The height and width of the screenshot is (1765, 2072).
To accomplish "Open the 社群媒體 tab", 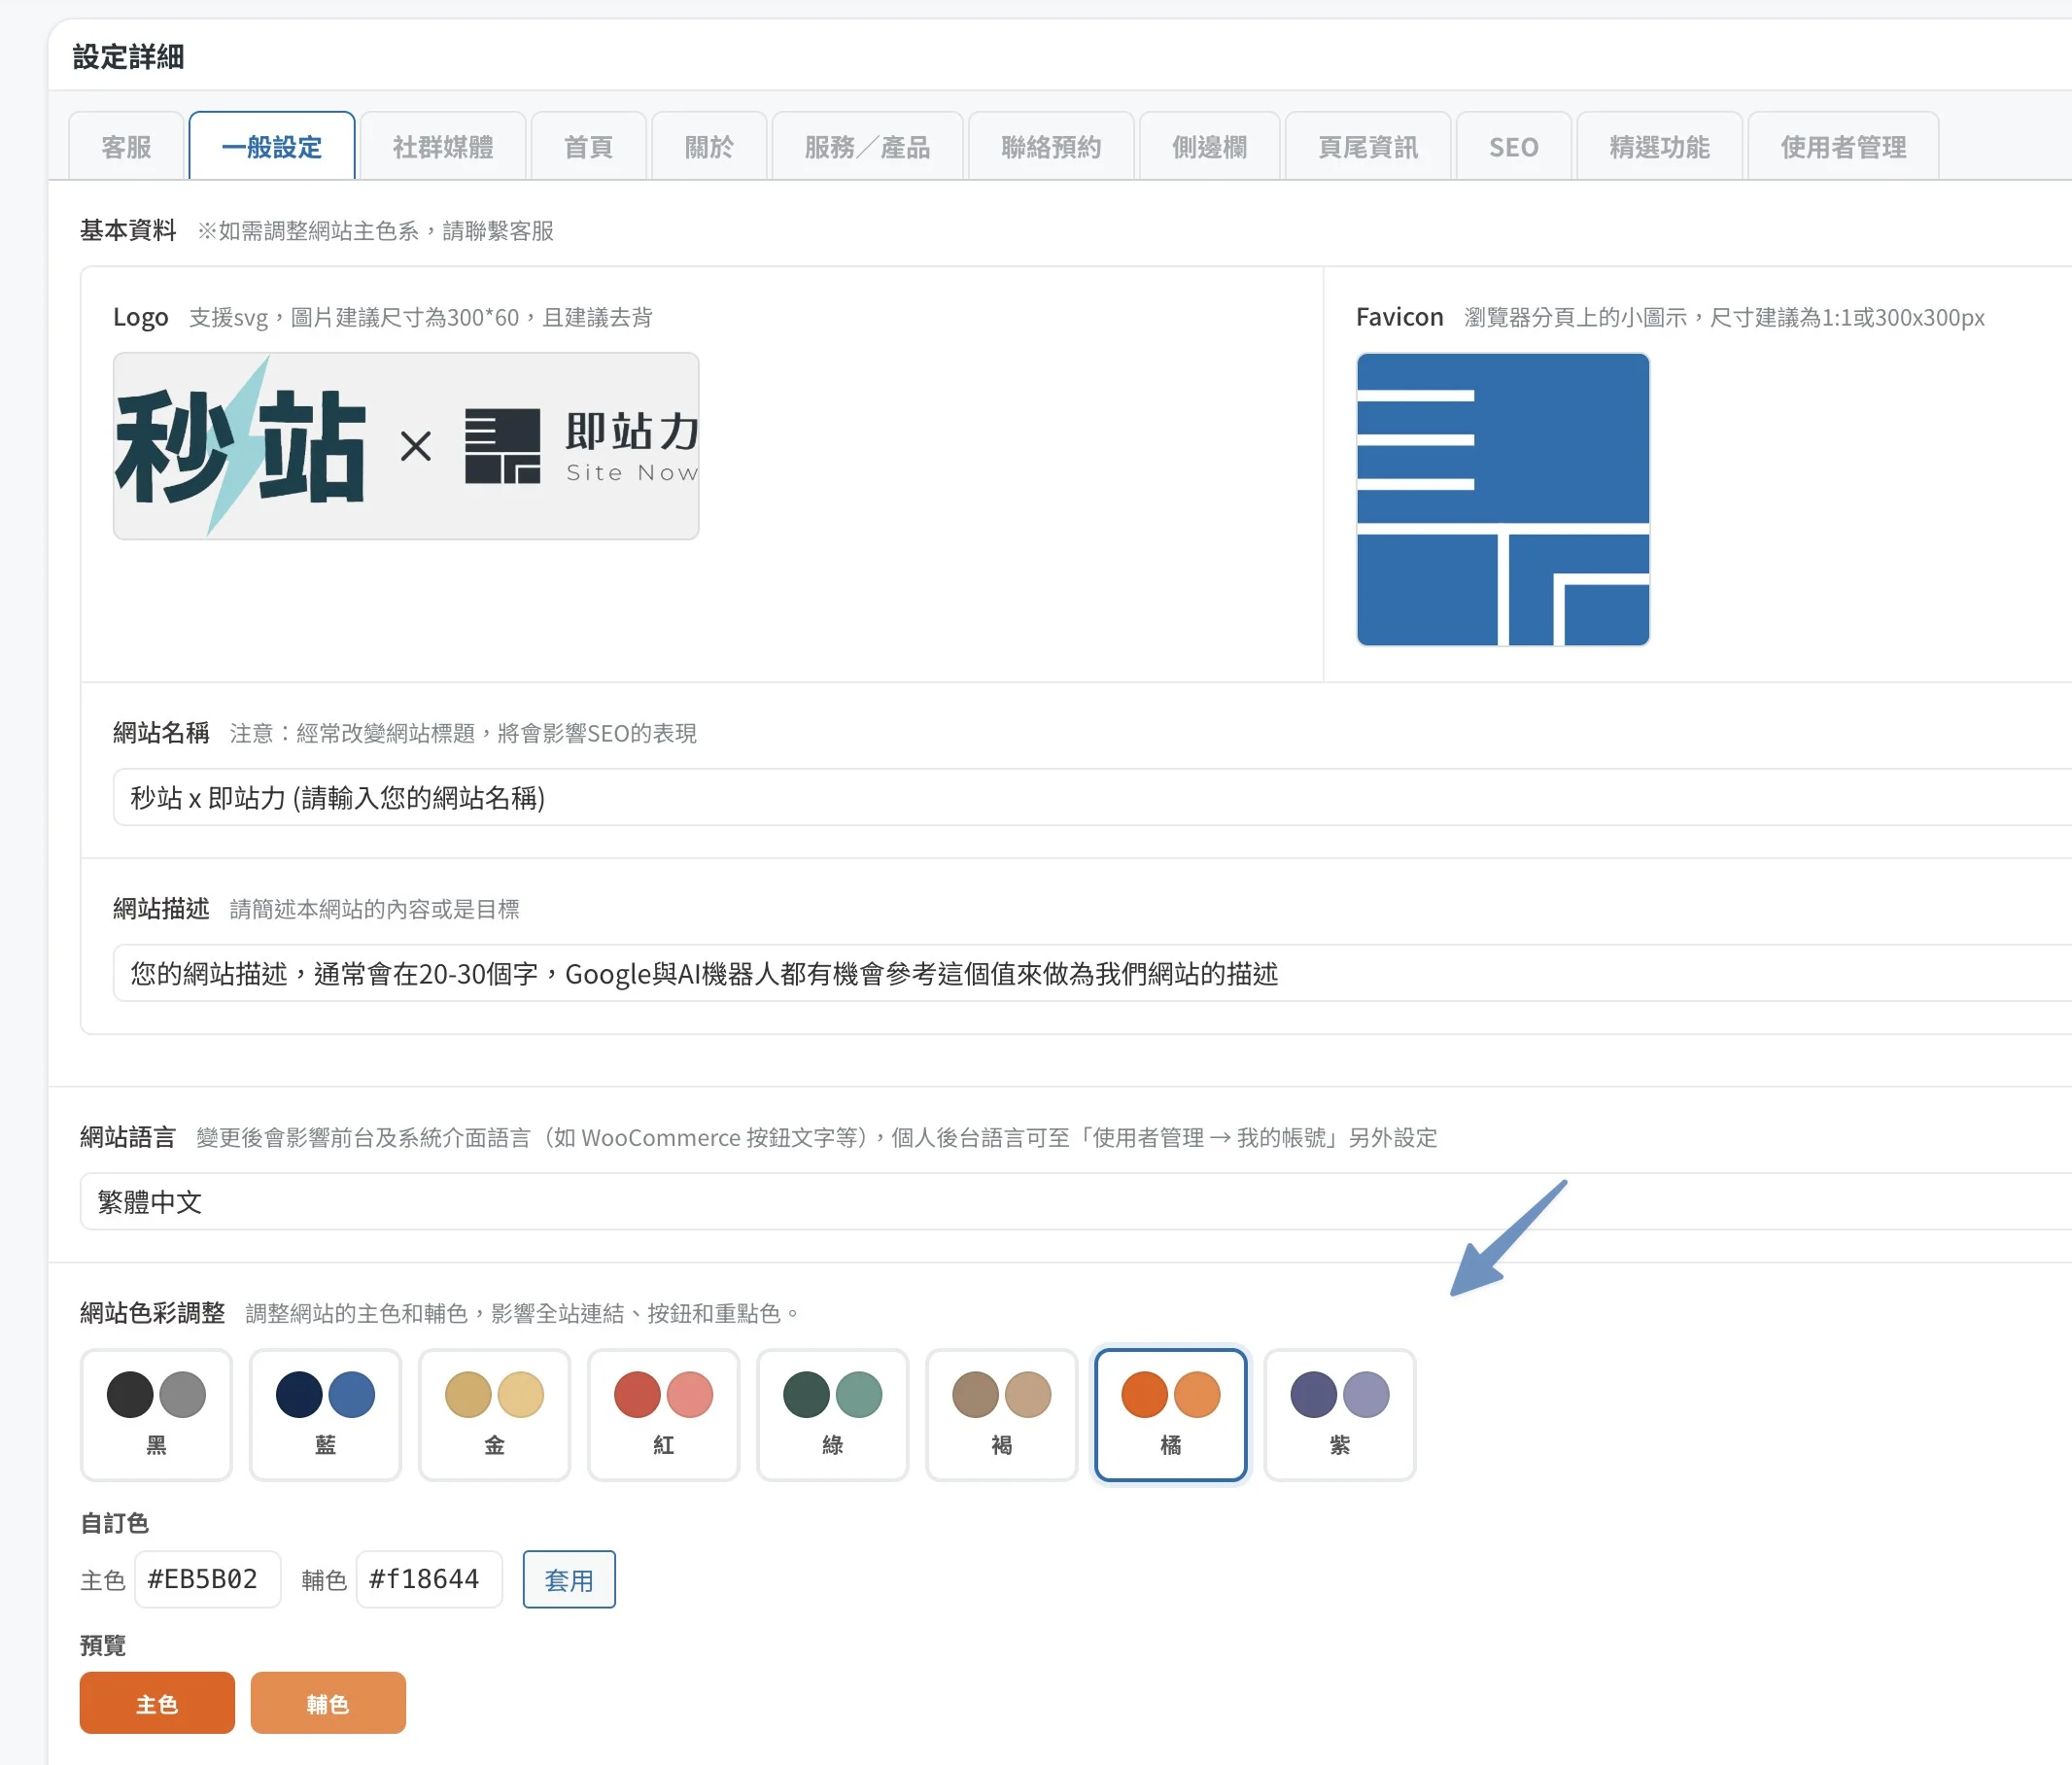I will point(444,147).
